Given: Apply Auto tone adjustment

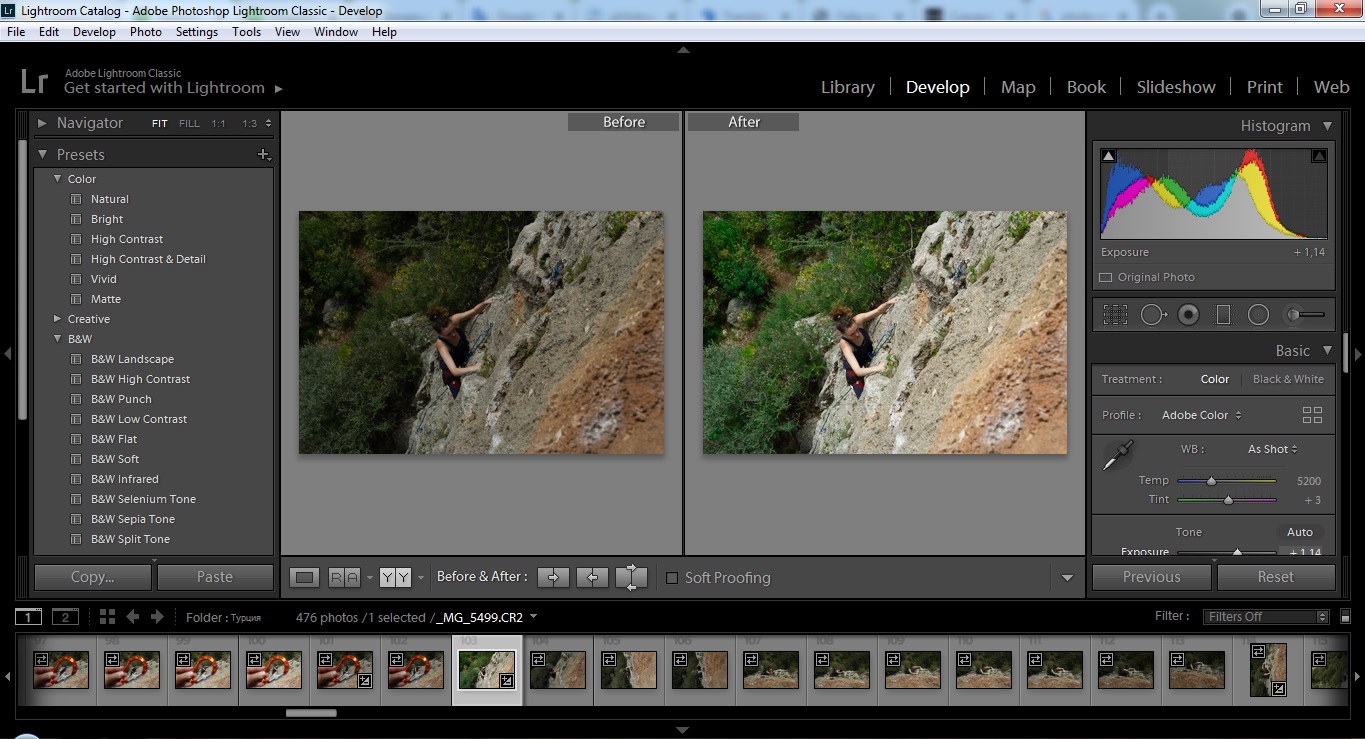Looking at the screenshot, I should tap(1300, 532).
